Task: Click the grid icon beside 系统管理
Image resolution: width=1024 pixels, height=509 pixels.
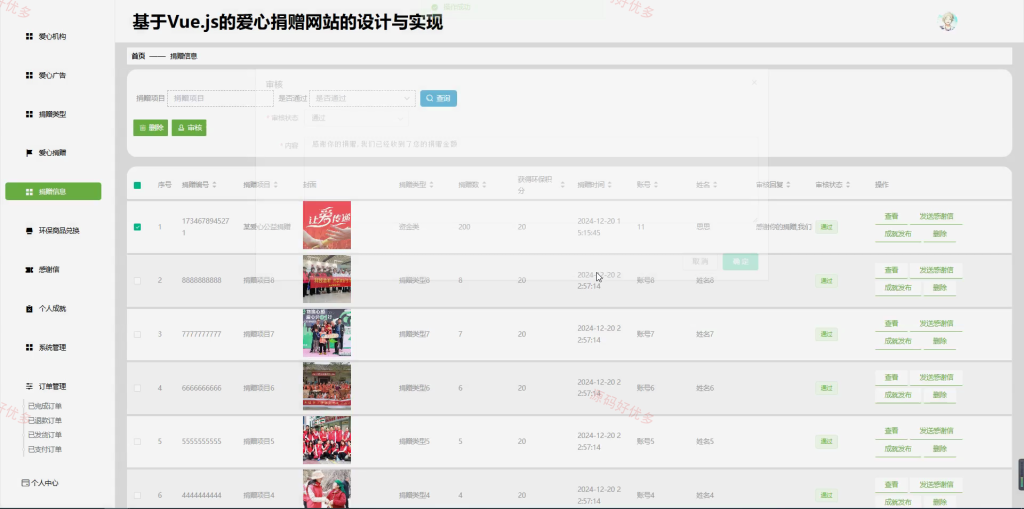Action: (x=29, y=348)
